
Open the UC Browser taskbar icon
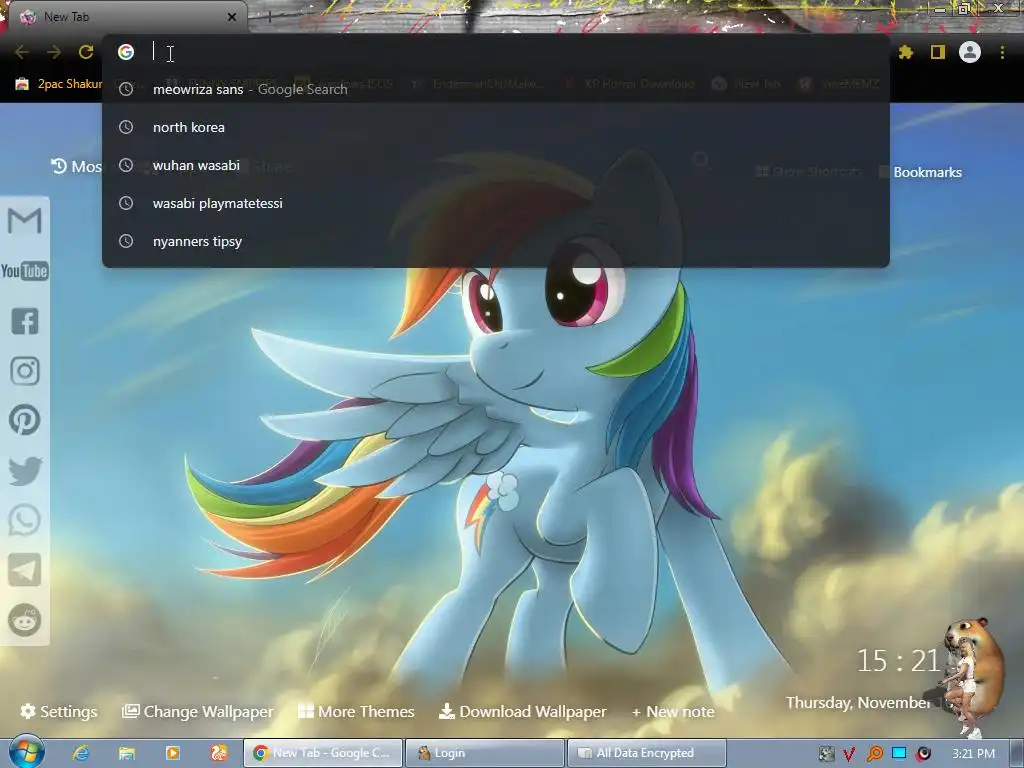tap(219, 753)
